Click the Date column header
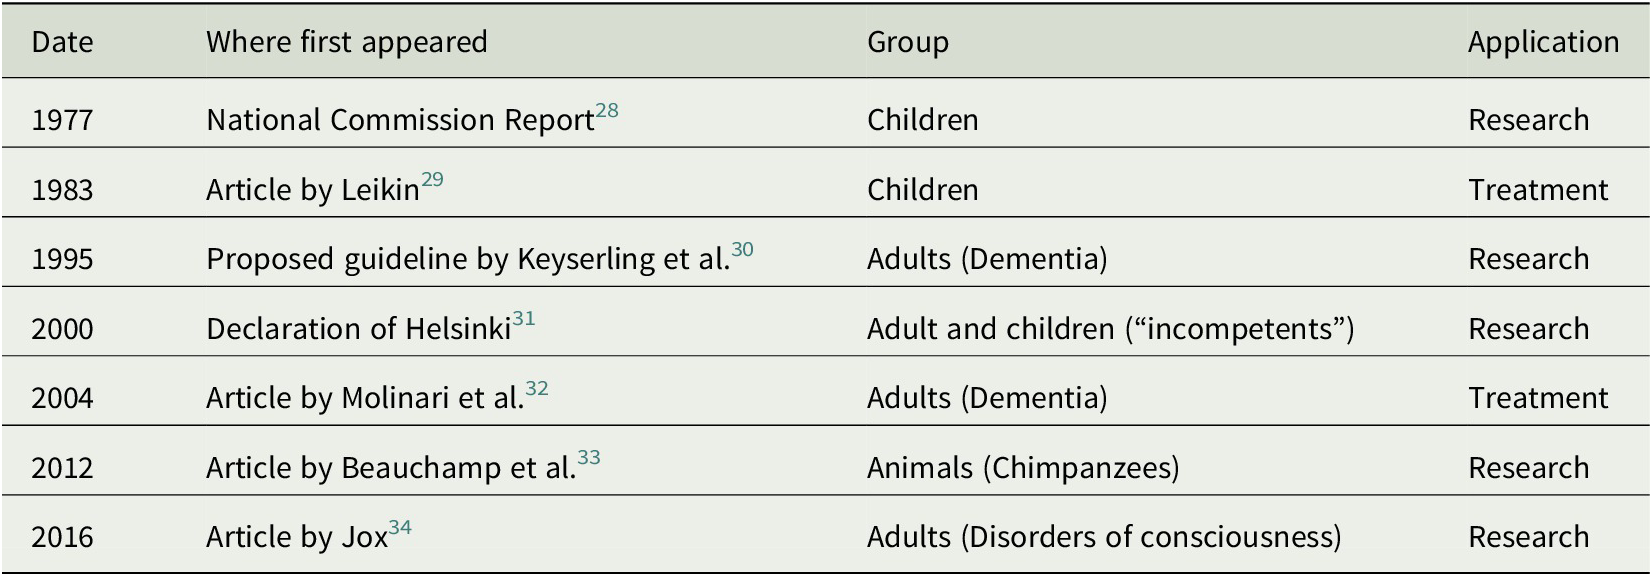 [x=62, y=42]
